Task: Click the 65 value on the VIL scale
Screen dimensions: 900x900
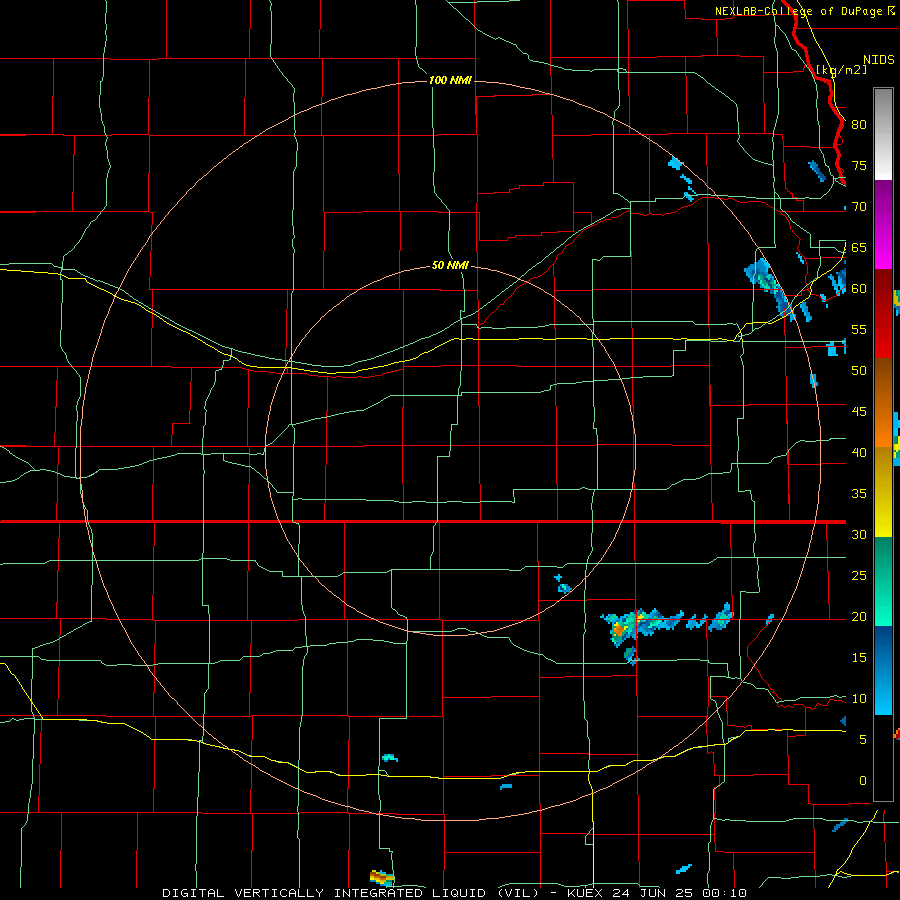Action: point(859,247)
